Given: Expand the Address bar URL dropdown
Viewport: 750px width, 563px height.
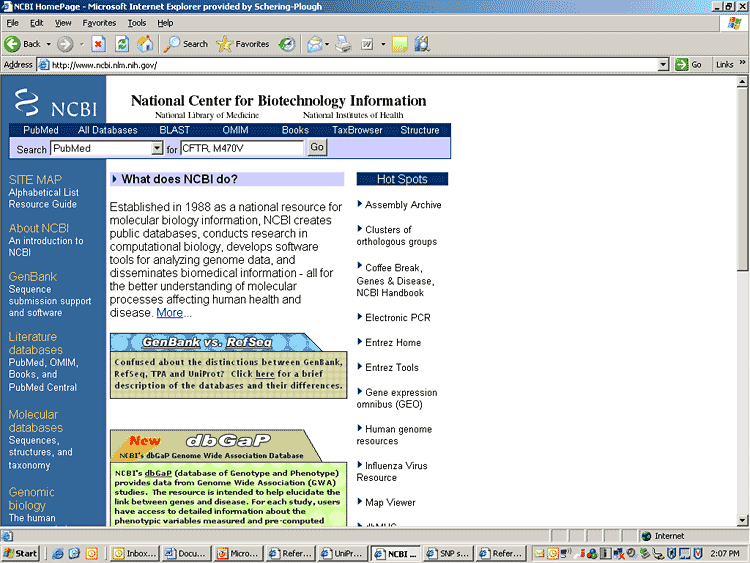Looking at the screenshot, I should [x=663, y=65].
